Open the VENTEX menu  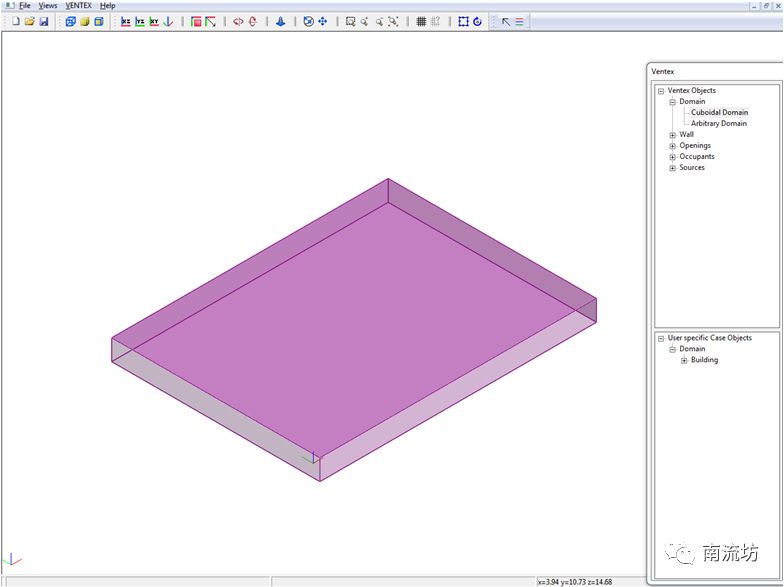pos(78,6)
